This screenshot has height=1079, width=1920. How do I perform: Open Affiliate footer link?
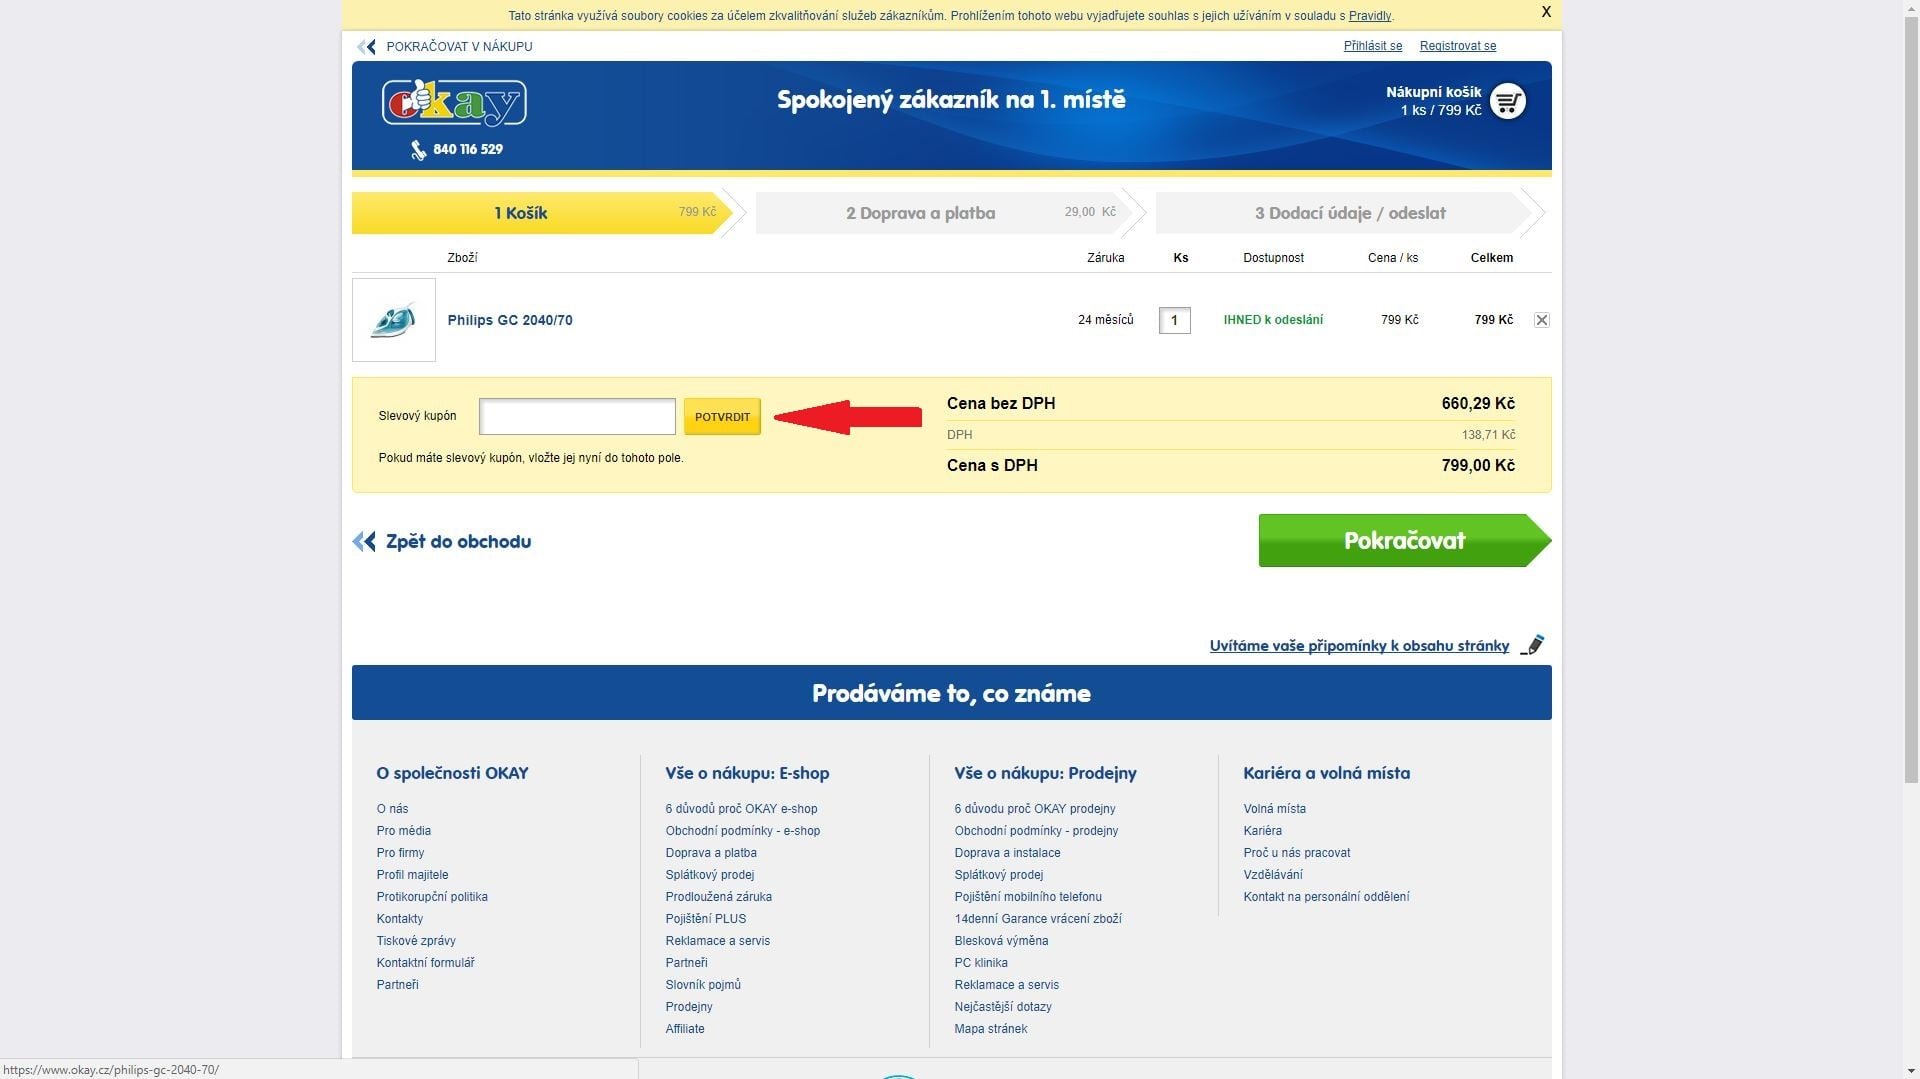pos(685,1029)
